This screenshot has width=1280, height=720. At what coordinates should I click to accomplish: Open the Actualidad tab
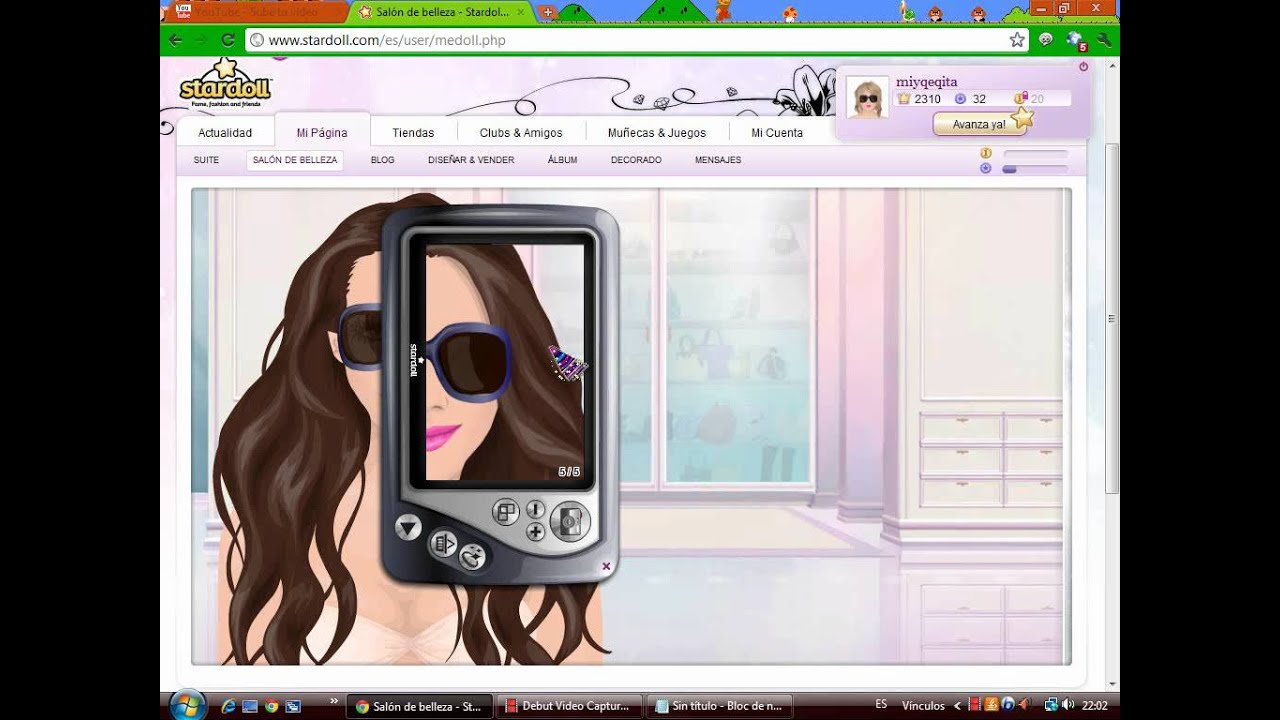pos(225,133)
